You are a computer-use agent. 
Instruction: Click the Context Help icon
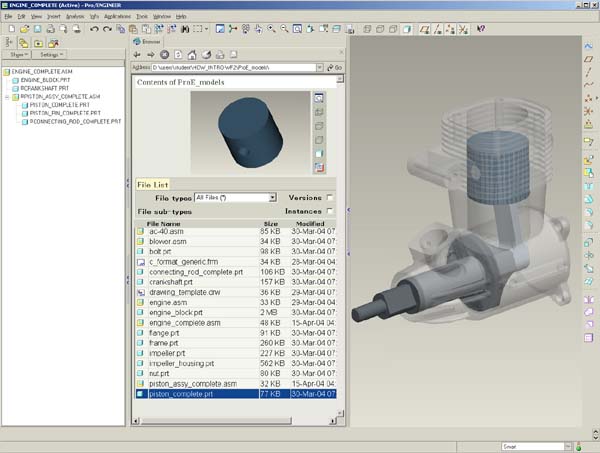[480, 29]
